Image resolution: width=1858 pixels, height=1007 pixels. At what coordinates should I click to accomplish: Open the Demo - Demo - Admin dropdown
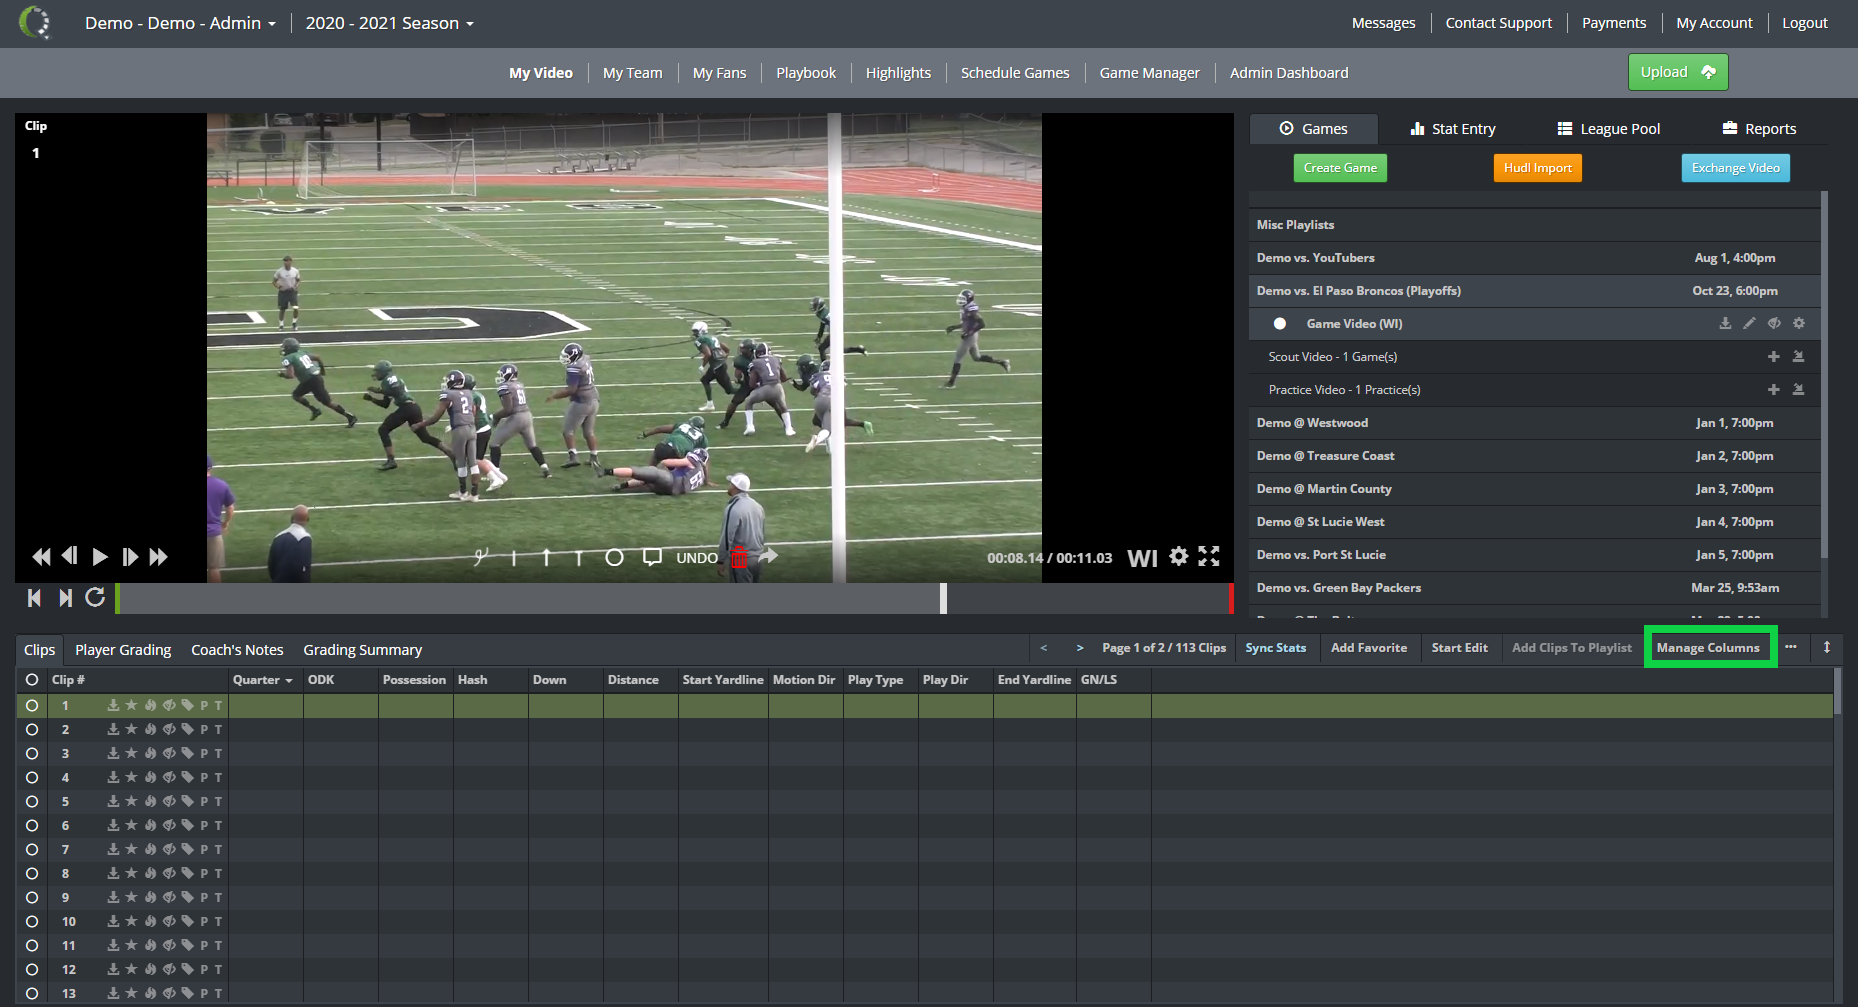[180, 23]
